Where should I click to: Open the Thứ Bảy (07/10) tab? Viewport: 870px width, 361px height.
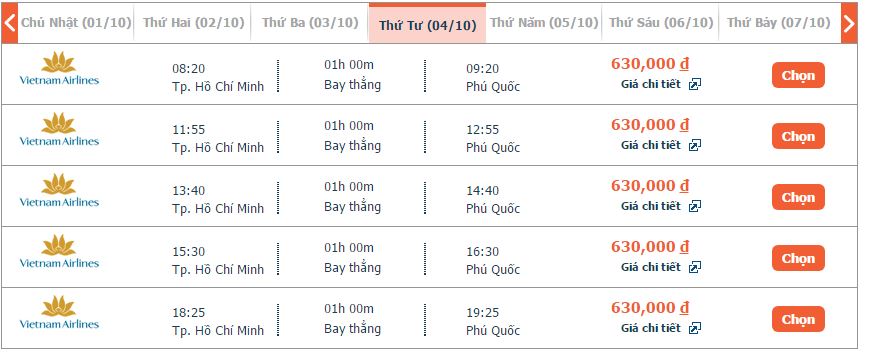tap(779, 23)
